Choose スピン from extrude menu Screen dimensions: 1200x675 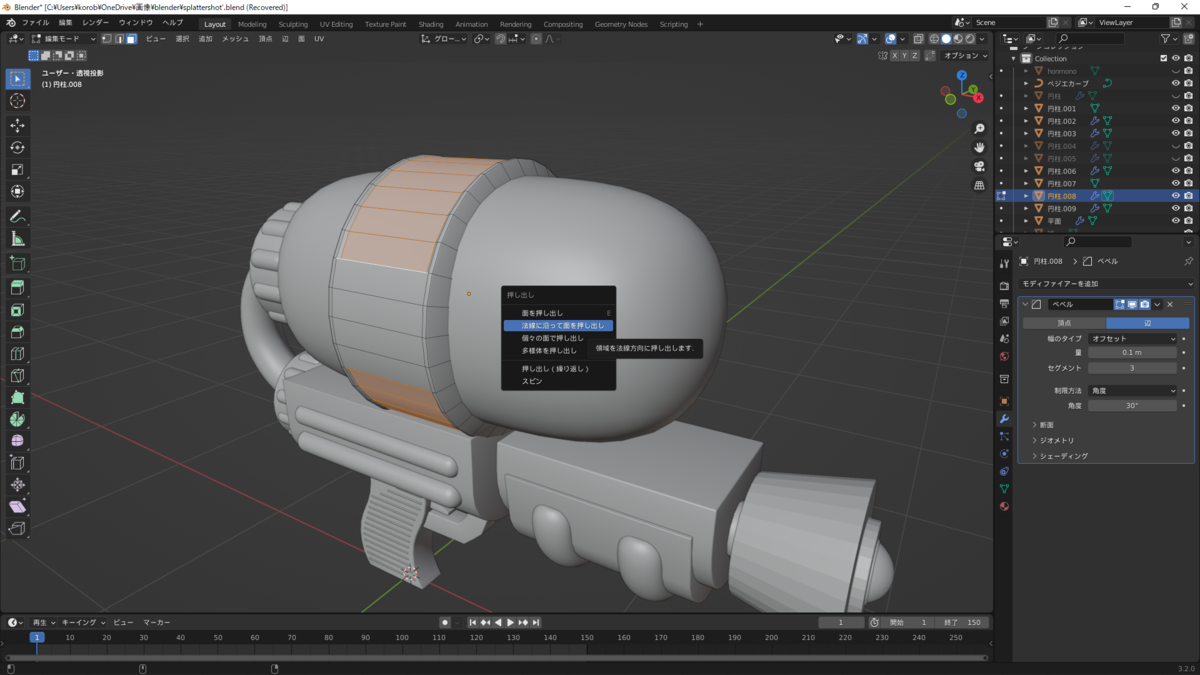[559, 381]
